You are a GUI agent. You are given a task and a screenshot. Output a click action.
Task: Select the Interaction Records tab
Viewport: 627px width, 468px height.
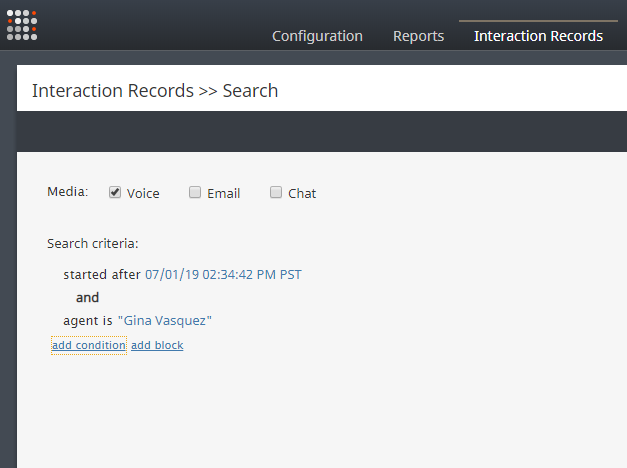pos(538,36)
